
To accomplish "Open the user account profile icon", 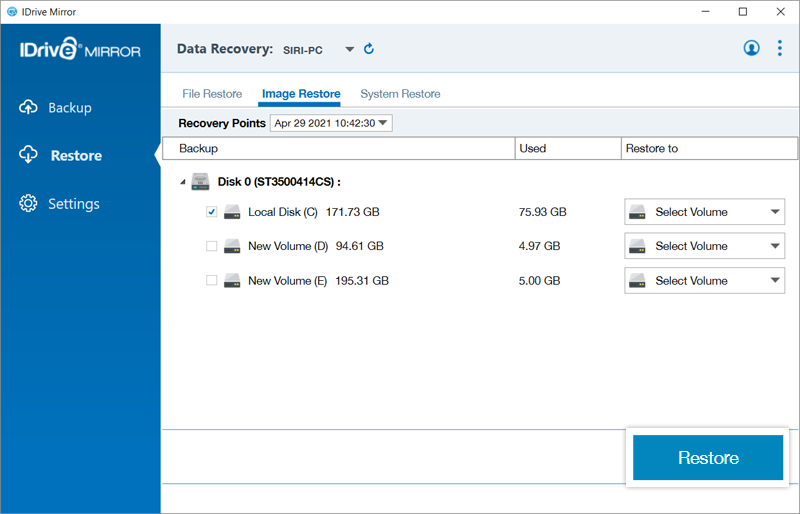I will click(x=751, y=48).
